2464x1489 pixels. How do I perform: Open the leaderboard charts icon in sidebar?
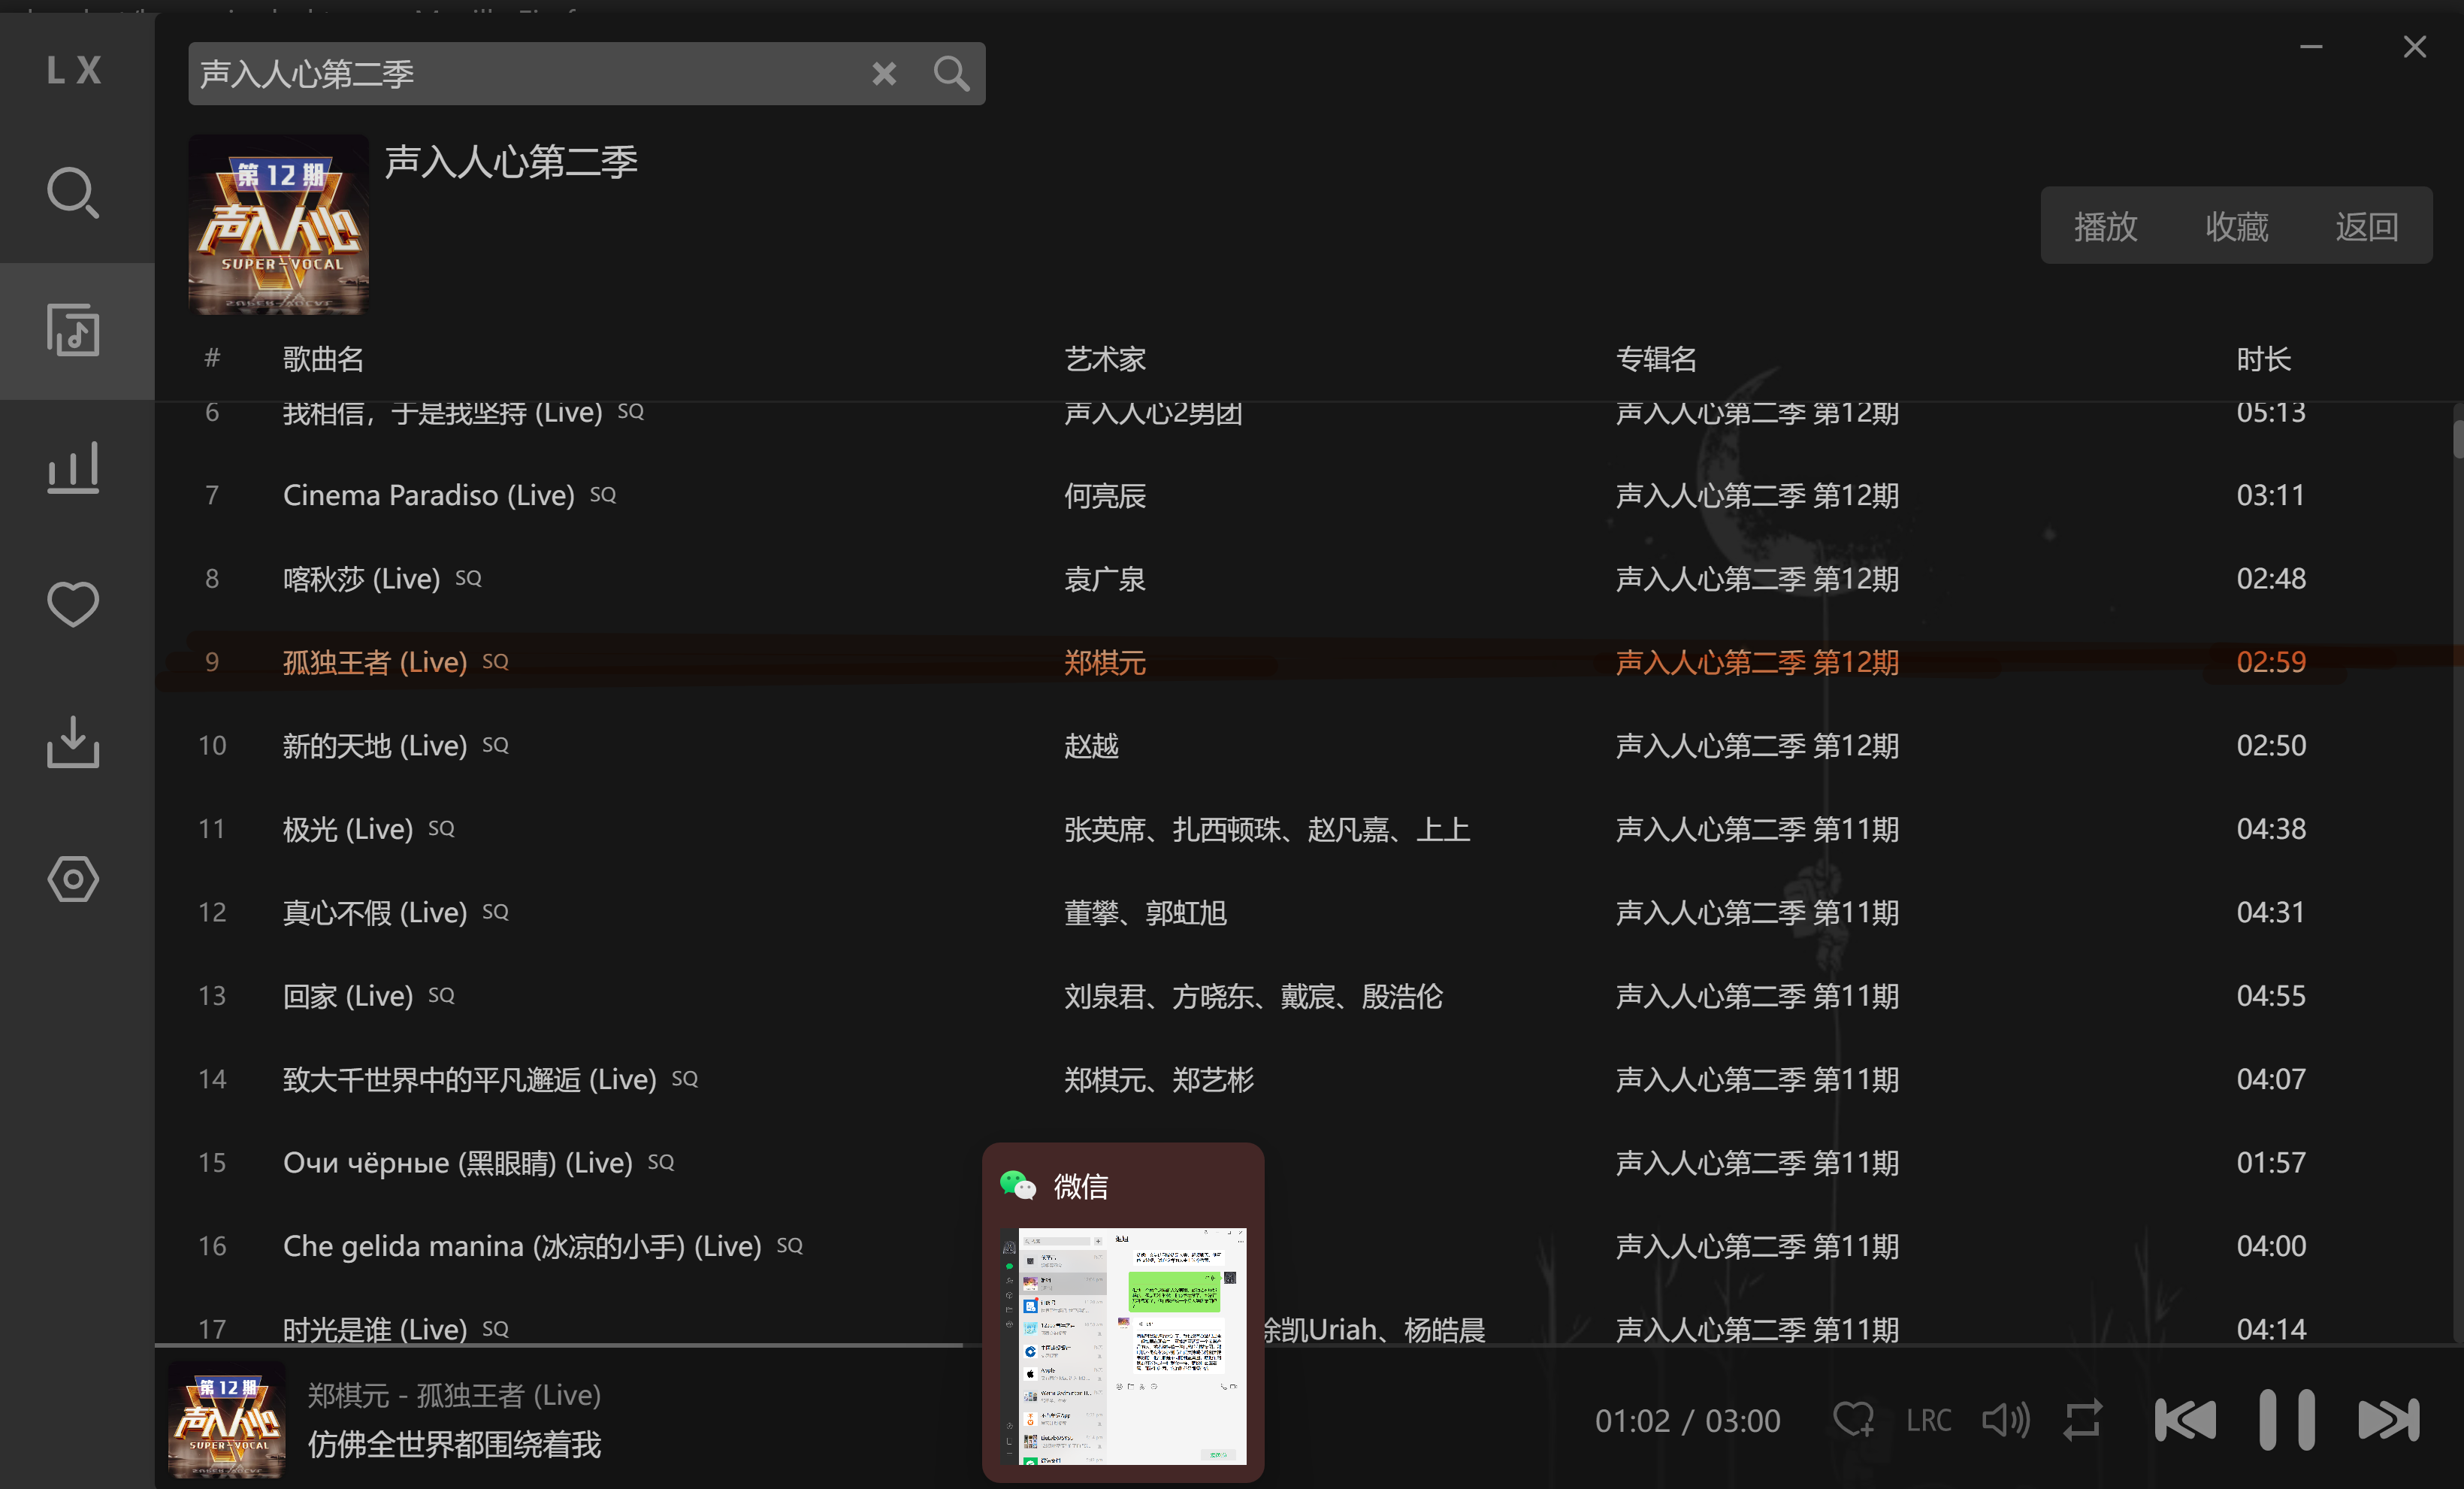click(73, 466)
